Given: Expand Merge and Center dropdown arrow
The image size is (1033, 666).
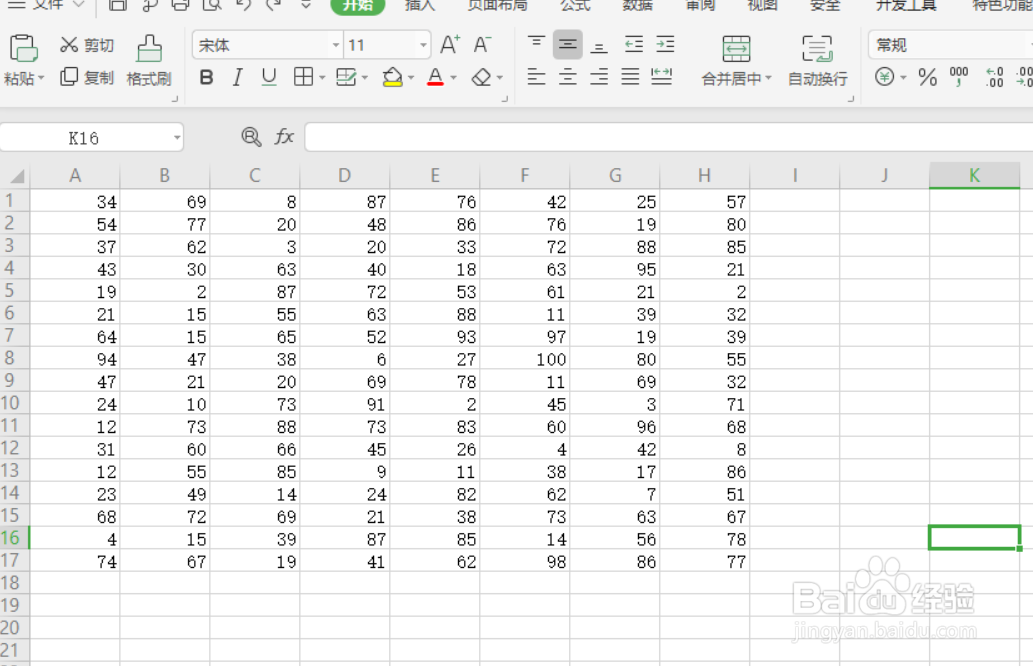Looking at the screenshot, I should pos(768,78).
